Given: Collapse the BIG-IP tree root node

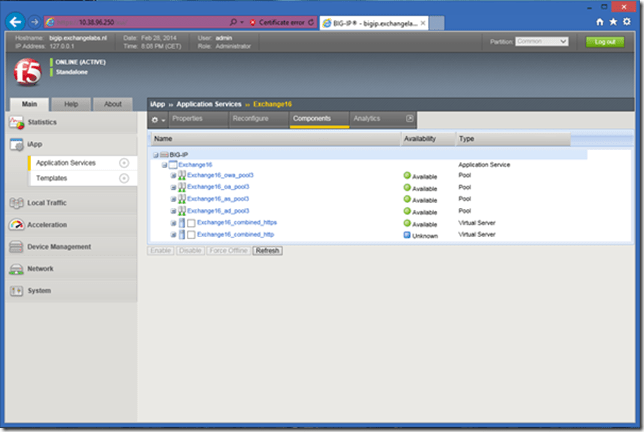Looking at the screenshot, I should pos(155,155).
